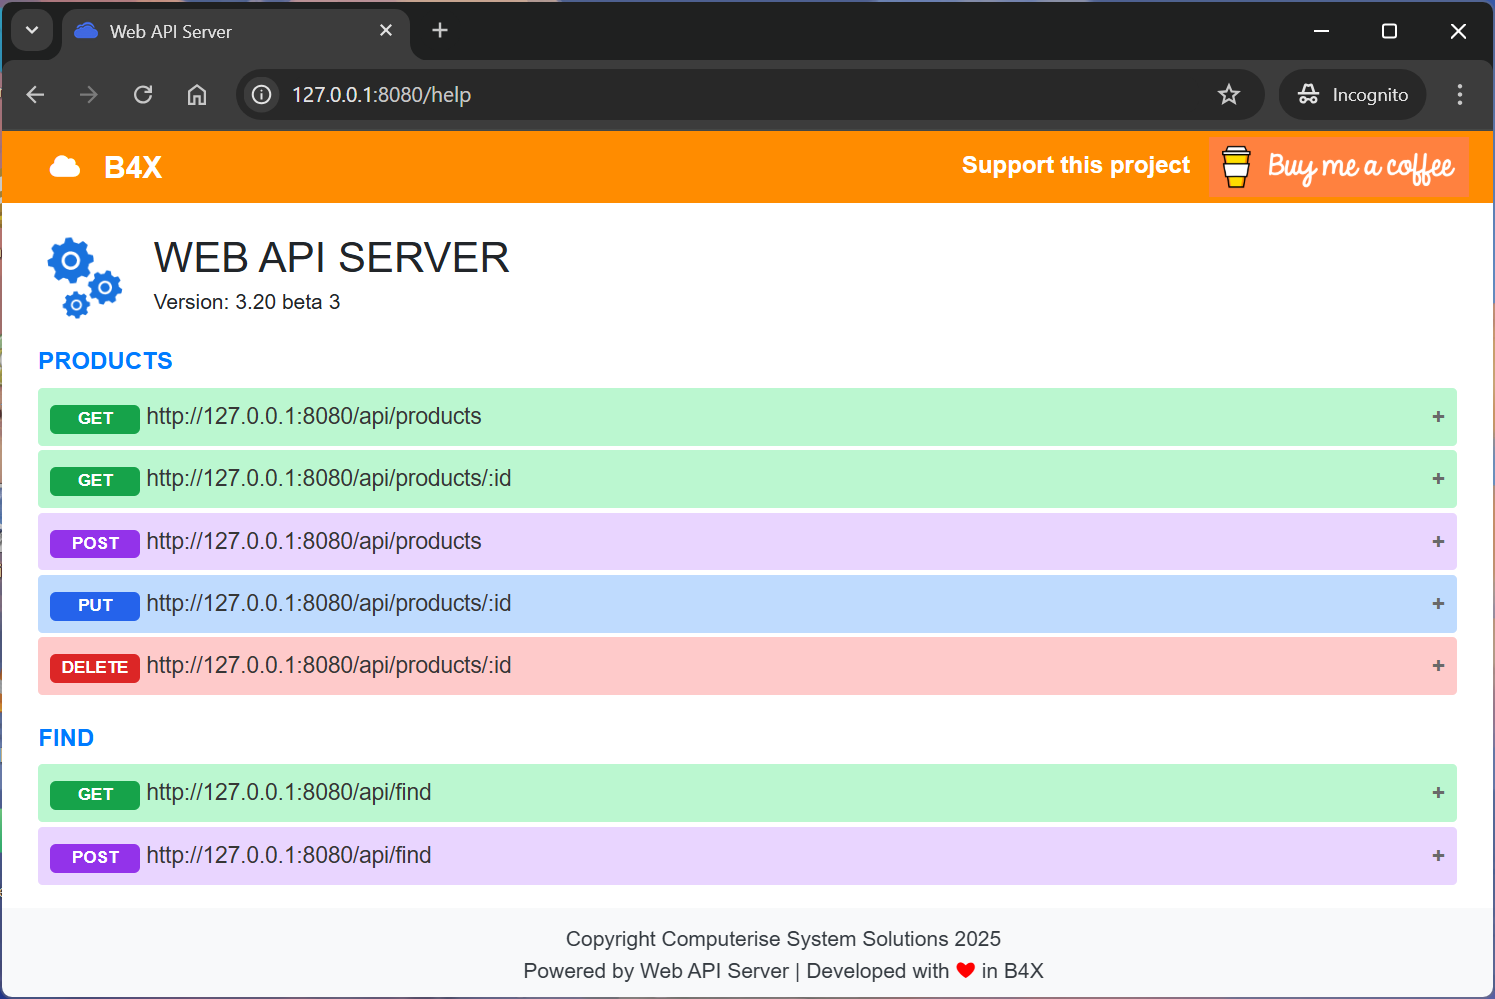The height and width of the screenshot is (999, 1495).
Task: Click inside the address bar
Action: (600, 94)
